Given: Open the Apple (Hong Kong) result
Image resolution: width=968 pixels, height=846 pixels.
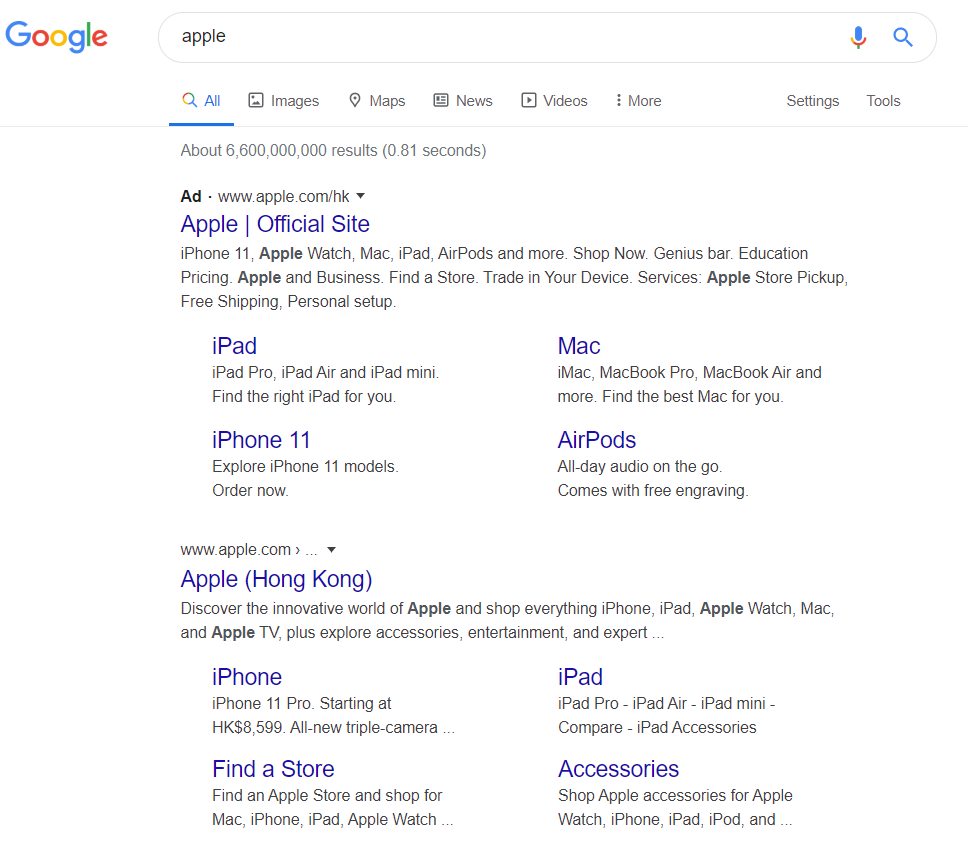Looking at the screenshot, I should click(277, 579).
